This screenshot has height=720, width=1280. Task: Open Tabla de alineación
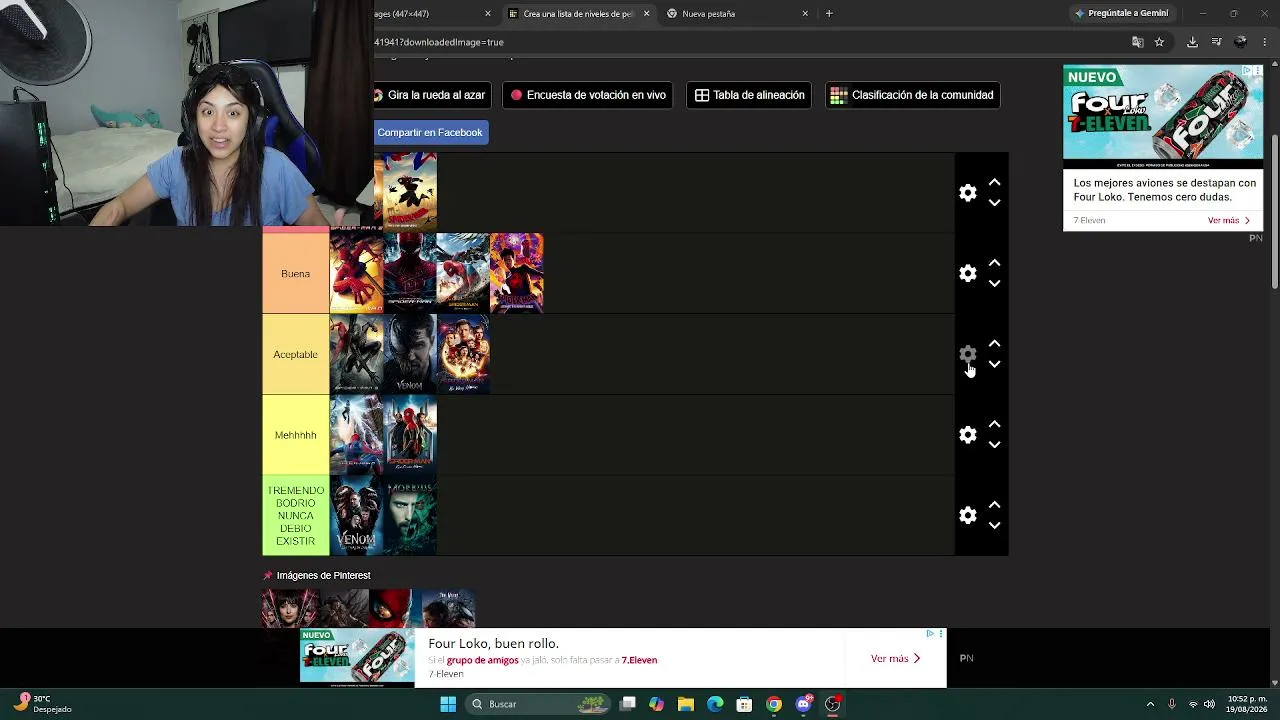[x=749, y=95]
